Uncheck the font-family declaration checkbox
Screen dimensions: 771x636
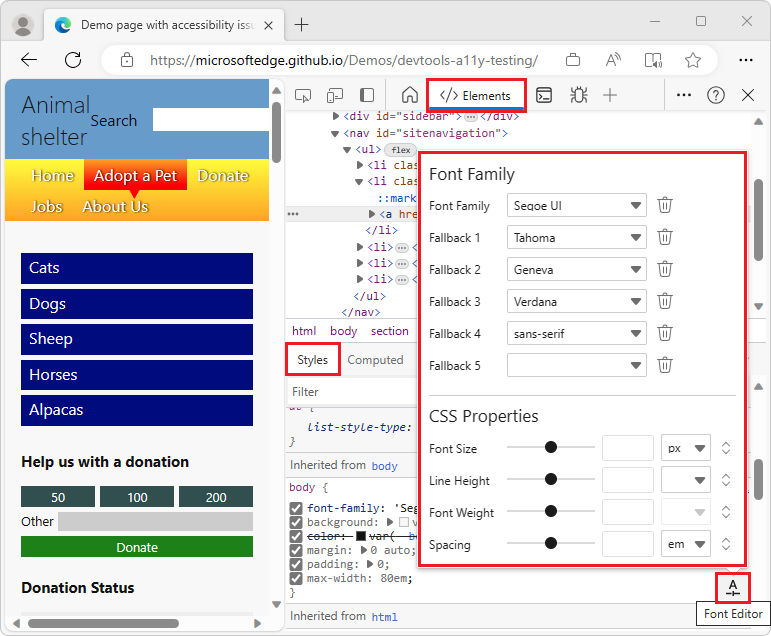click(x=296, y=508)
